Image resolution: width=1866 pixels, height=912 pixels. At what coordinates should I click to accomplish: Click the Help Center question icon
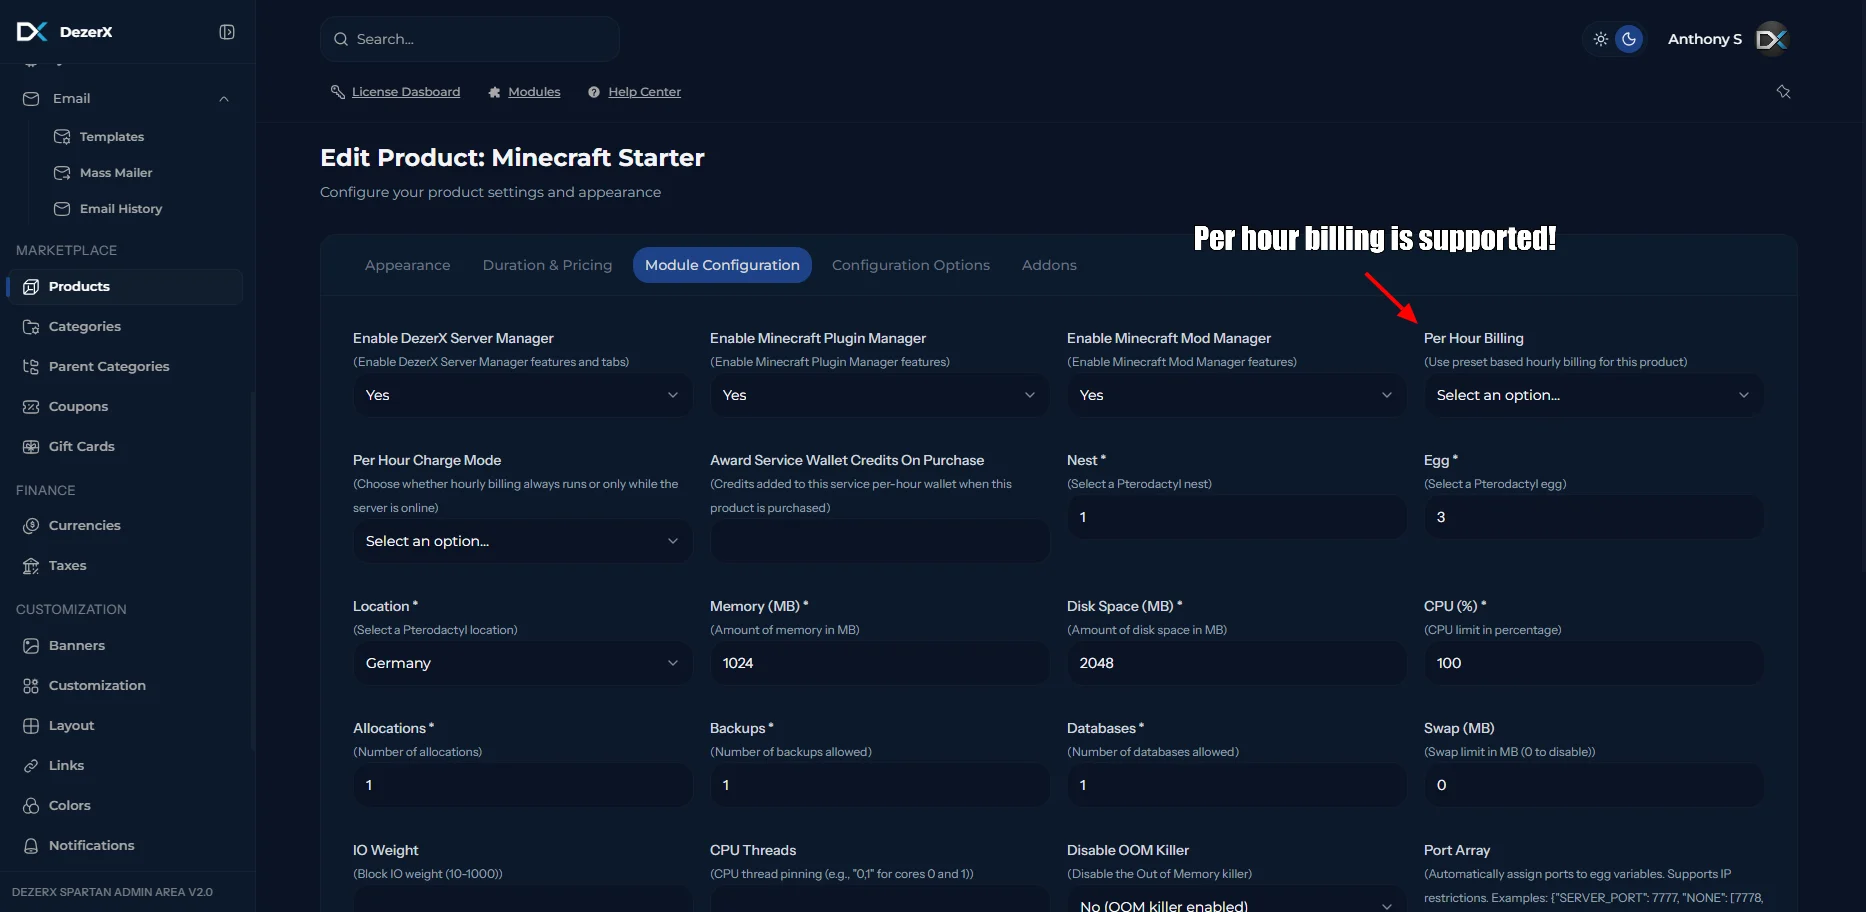pyautogui.click(x=594, y=92)
